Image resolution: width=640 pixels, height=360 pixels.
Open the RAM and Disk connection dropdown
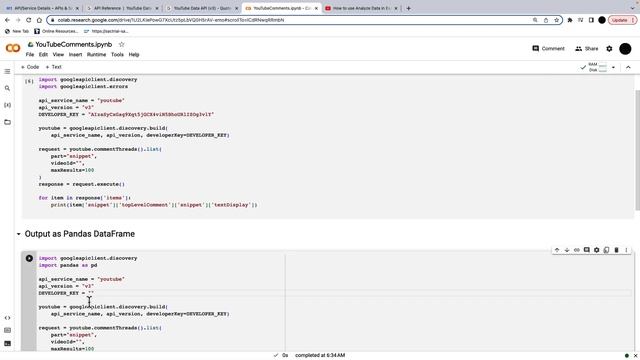613,67
